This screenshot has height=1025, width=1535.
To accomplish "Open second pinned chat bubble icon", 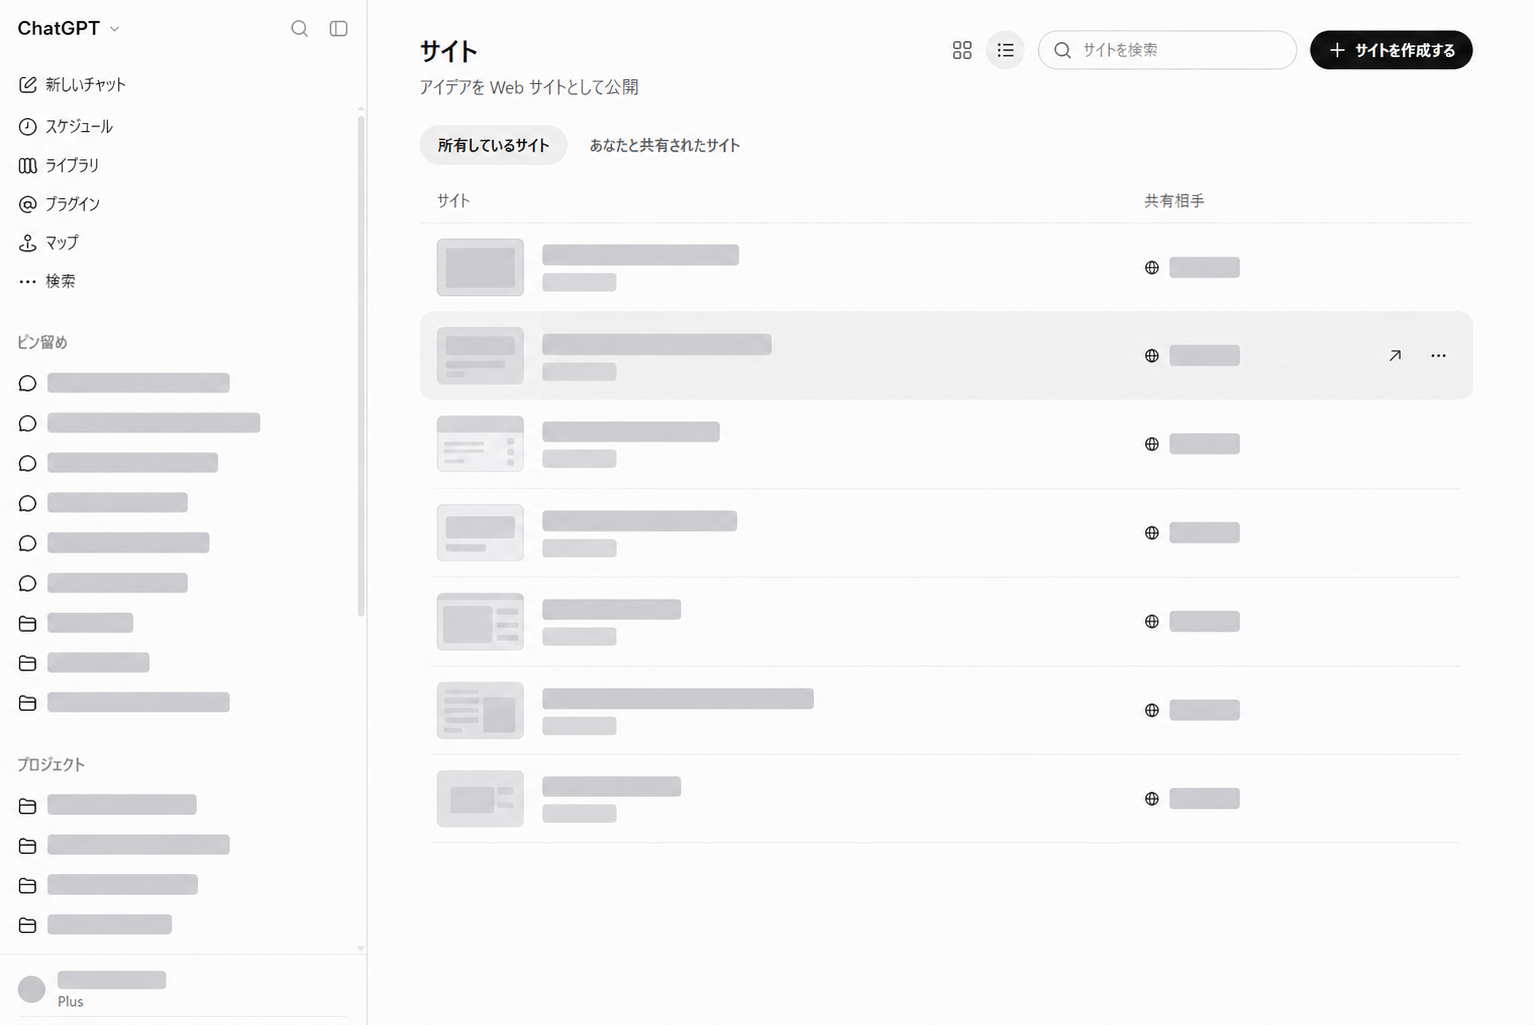I will pos(28,423).
